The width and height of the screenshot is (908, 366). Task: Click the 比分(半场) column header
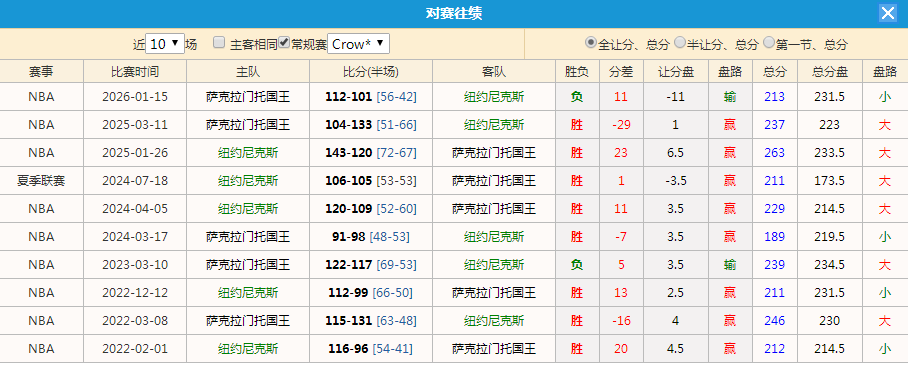pos(371,72)
